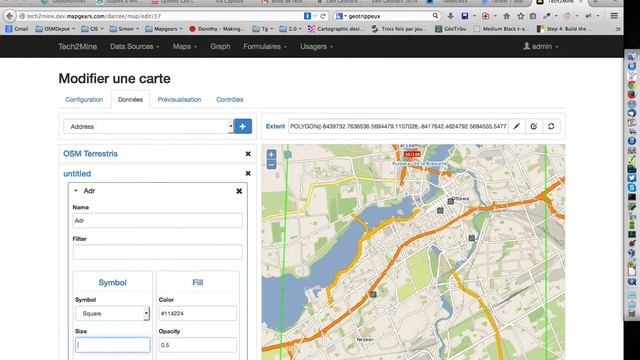Open the untitled layer link

[x=77, y=173]
